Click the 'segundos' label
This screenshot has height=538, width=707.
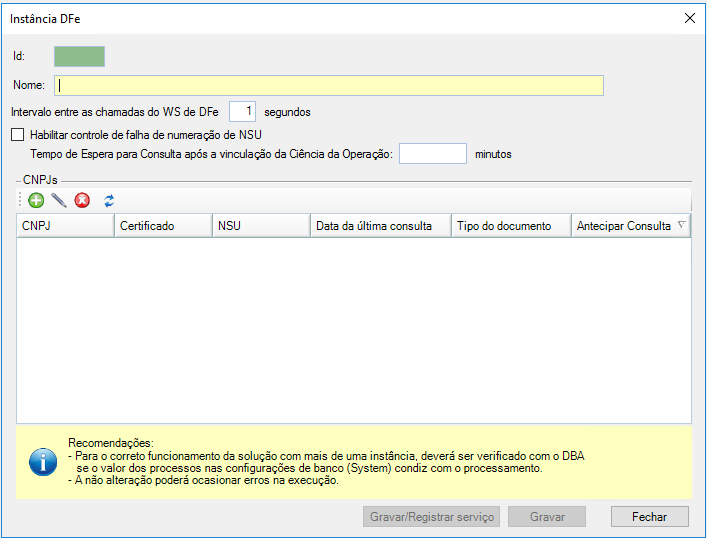[x=287, y=112]
